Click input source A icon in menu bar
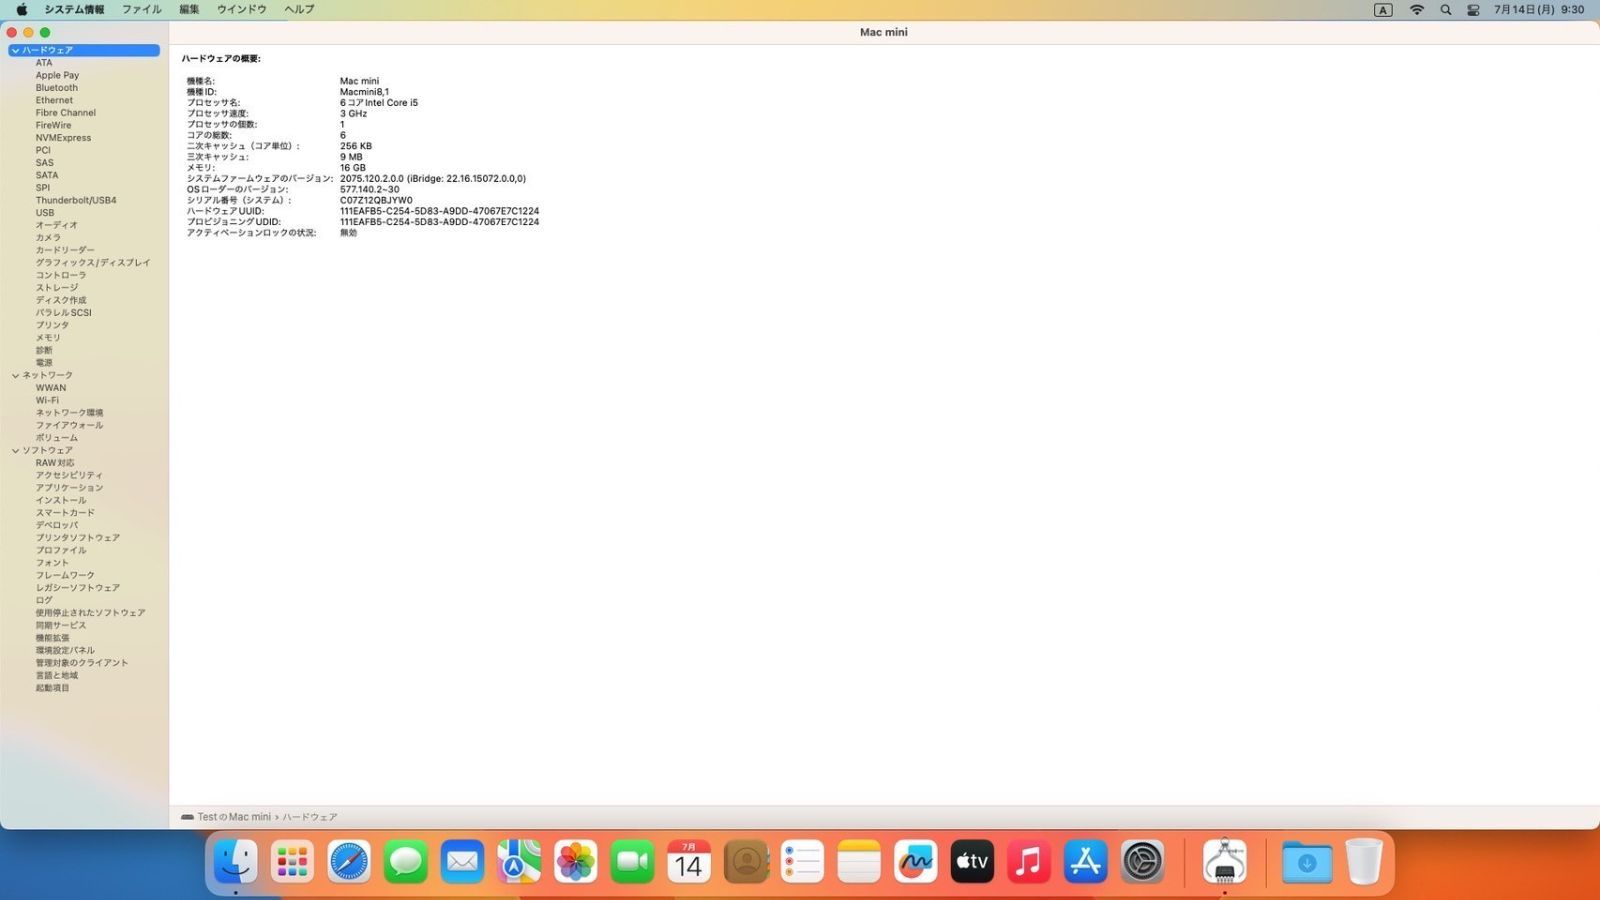The height and width of the screenshot is (900, 1600). (x=1383, y=9)
